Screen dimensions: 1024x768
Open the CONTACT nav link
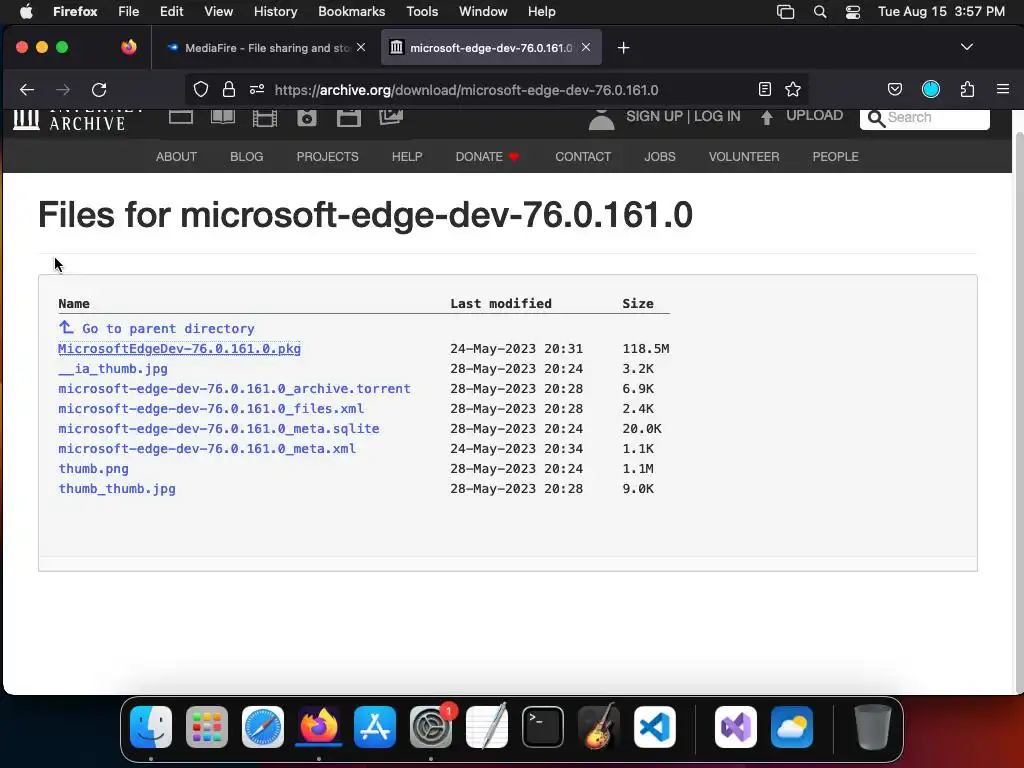pos(583,157)
